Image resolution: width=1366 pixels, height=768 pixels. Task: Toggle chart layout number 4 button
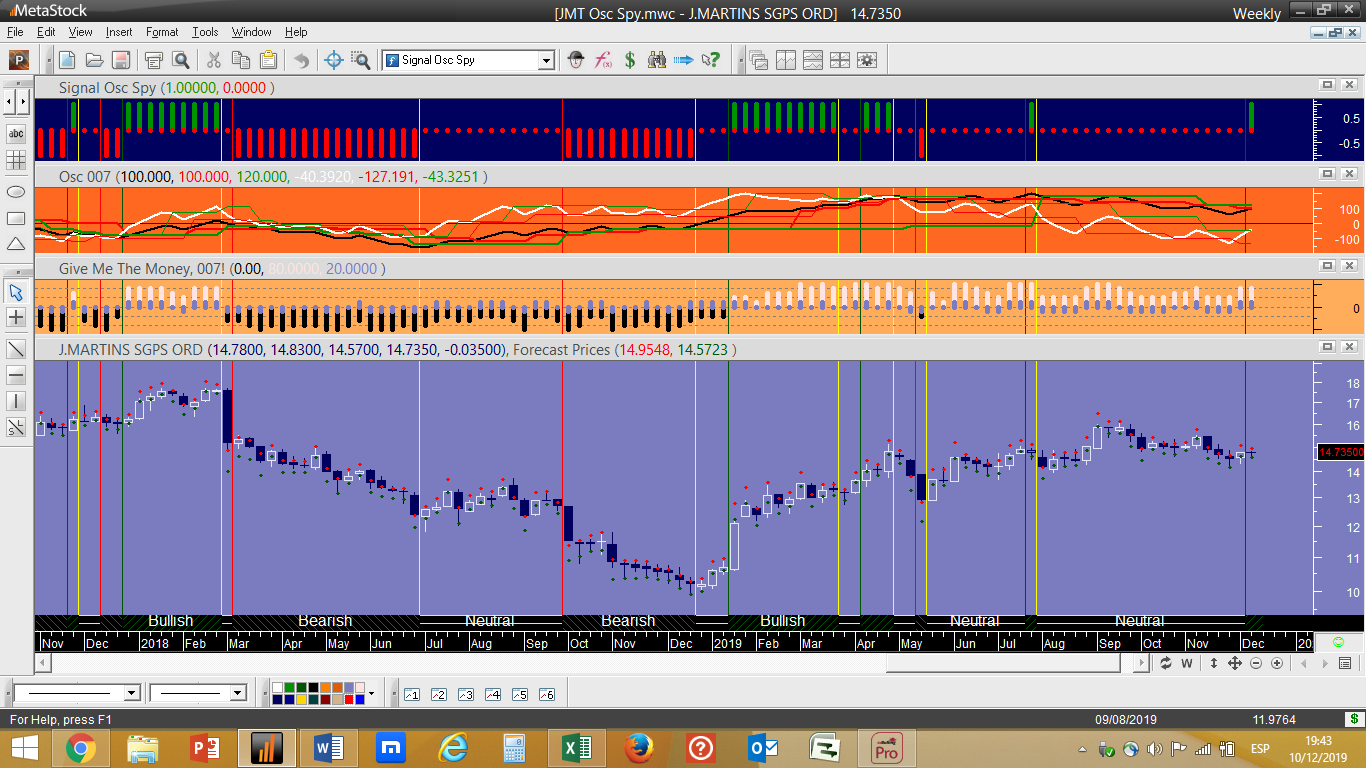click(492, 694)
